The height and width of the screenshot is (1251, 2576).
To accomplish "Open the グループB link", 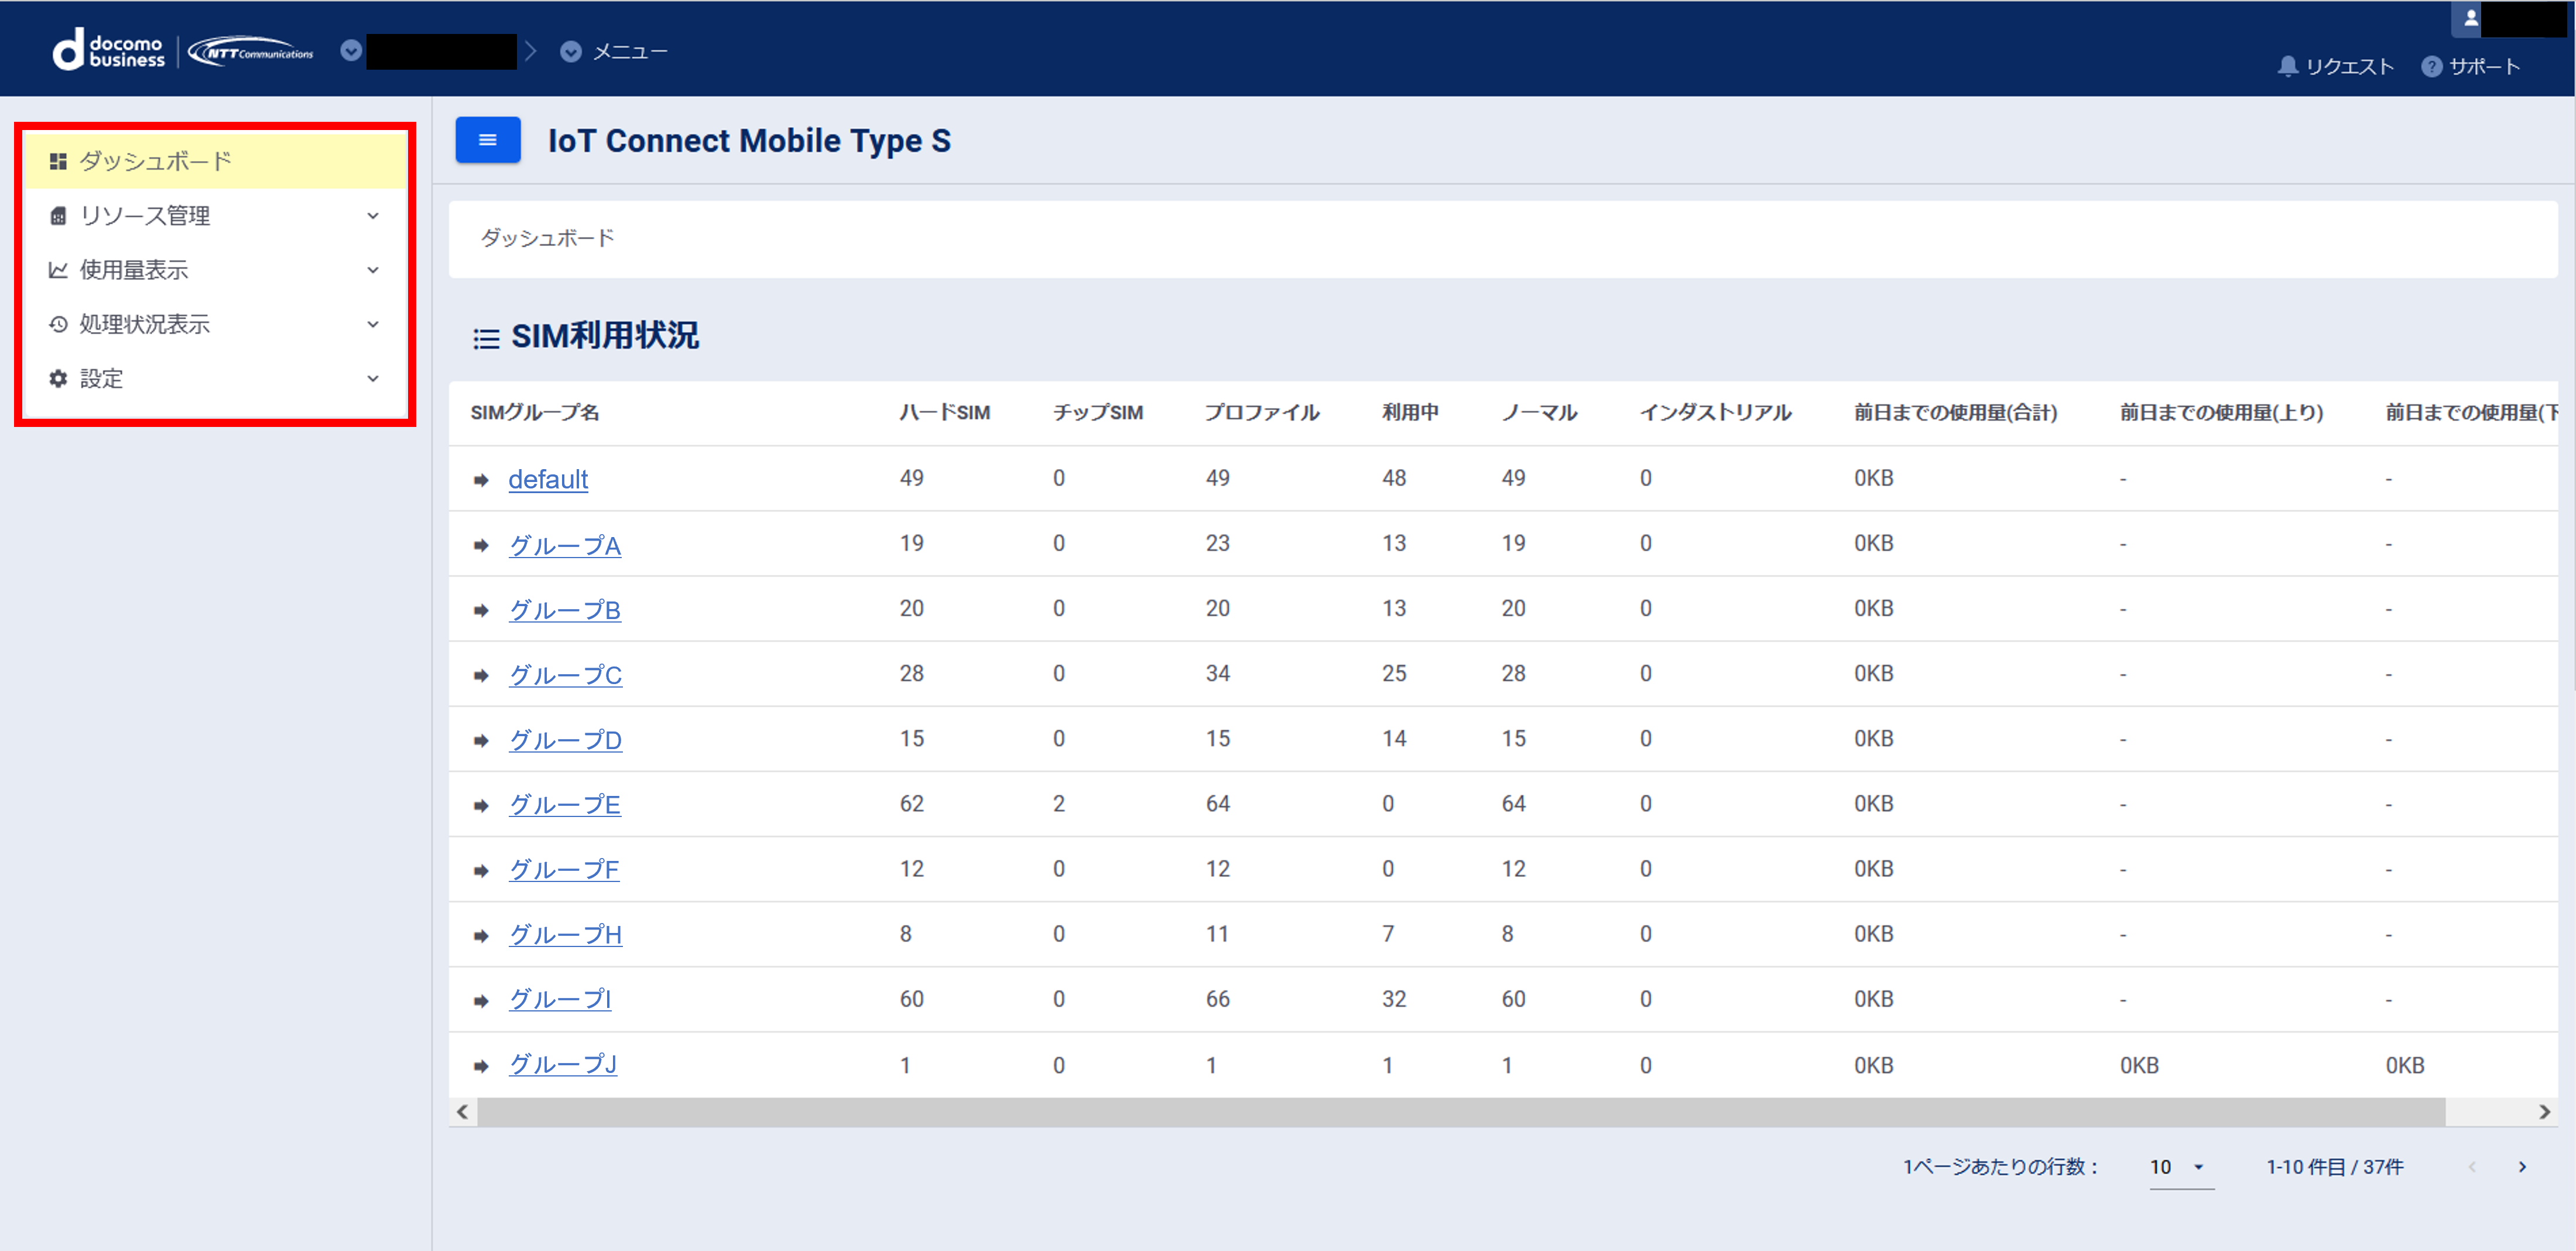I will pyautogui.click(x=565, y=610).
